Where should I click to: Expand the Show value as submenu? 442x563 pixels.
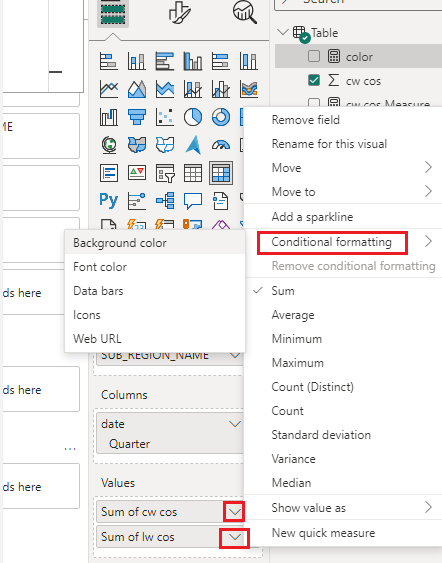[343, 508]
